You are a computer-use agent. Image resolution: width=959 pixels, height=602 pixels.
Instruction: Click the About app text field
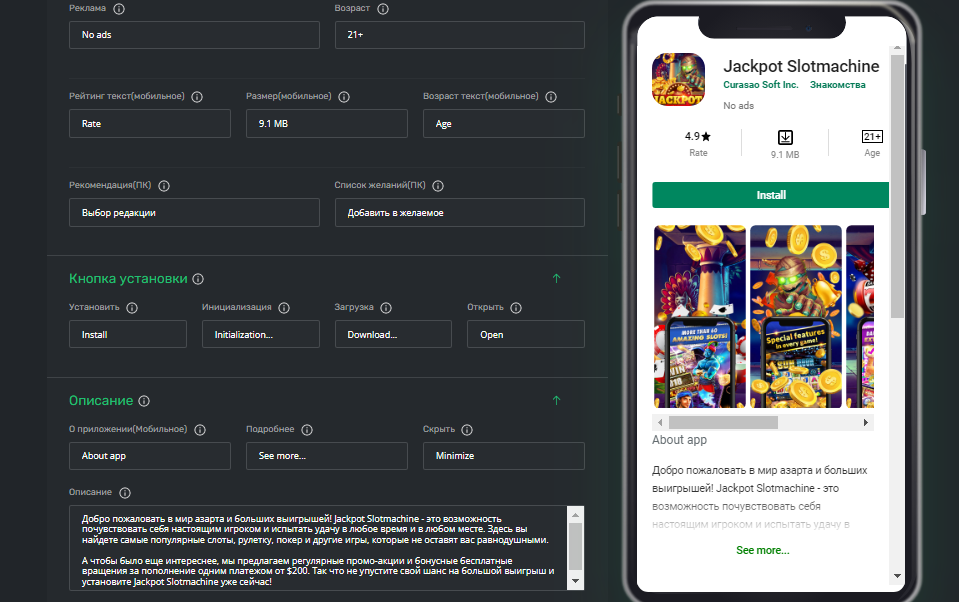click(x=150, y=456)
